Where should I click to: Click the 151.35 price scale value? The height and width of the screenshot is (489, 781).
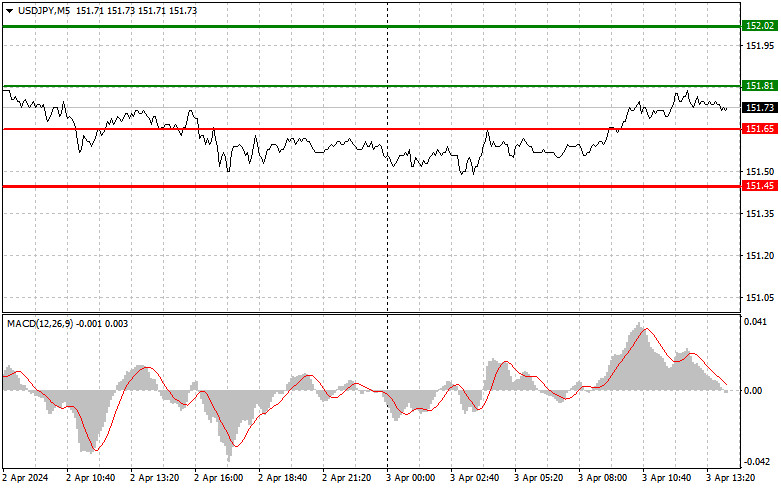click(x=760, y=214)
